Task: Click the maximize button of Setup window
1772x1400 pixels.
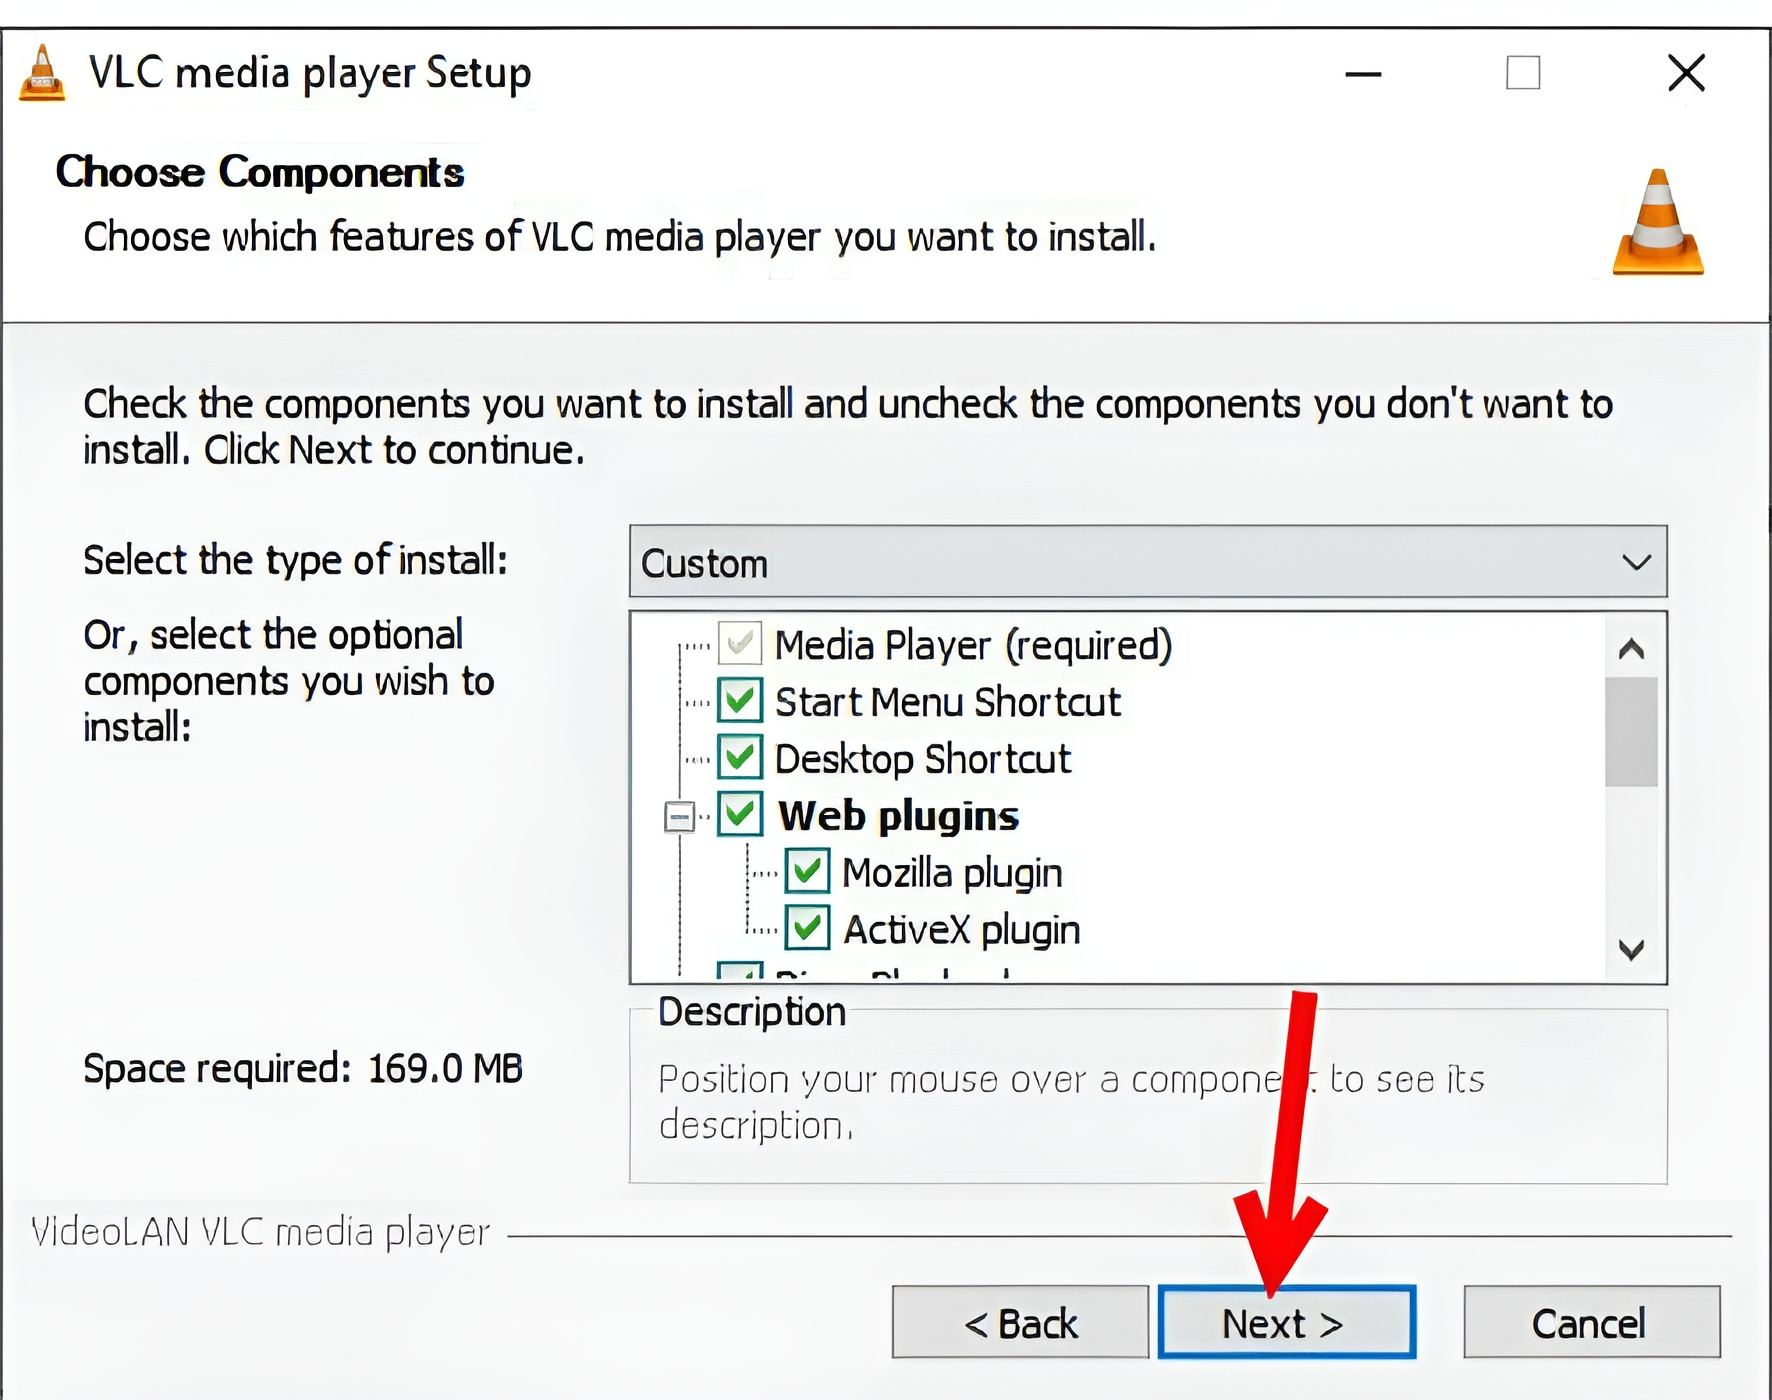Action: tap(1523, 73)
